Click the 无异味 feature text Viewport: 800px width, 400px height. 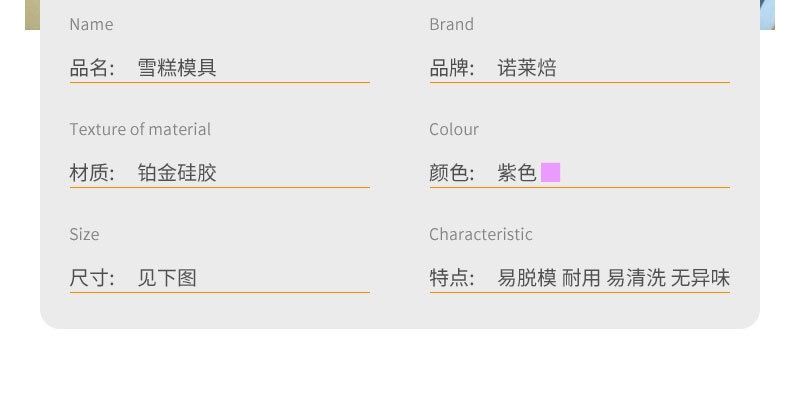[x=700, y=278]
